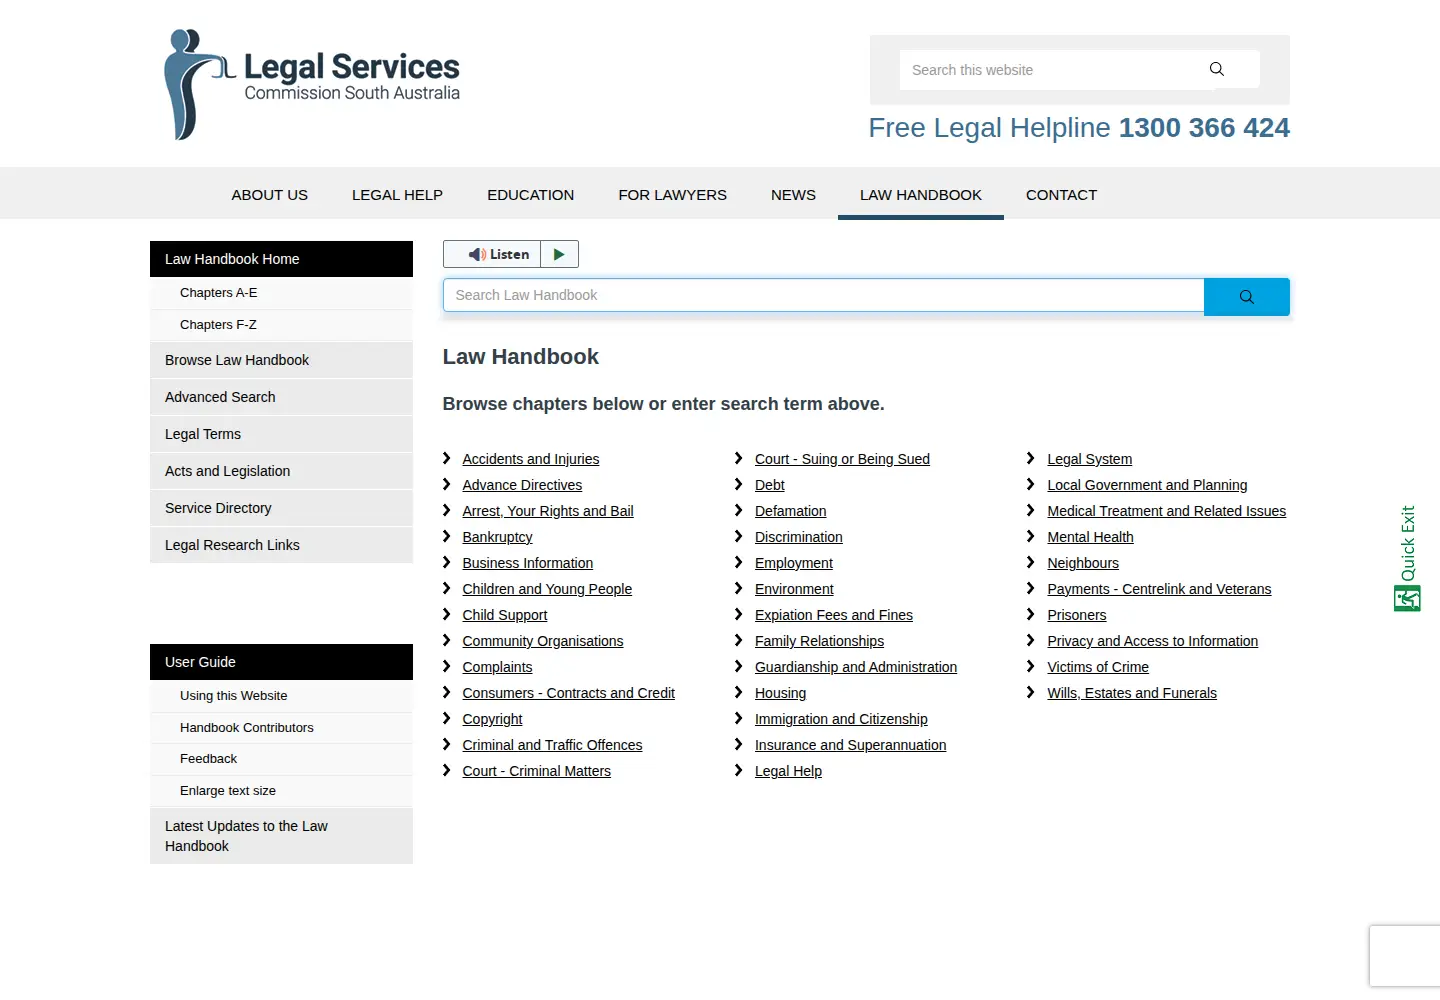Open the About Us menu
This screenshot has width=1440, height=1000.
pyautogui.click(x=270, y=195)
